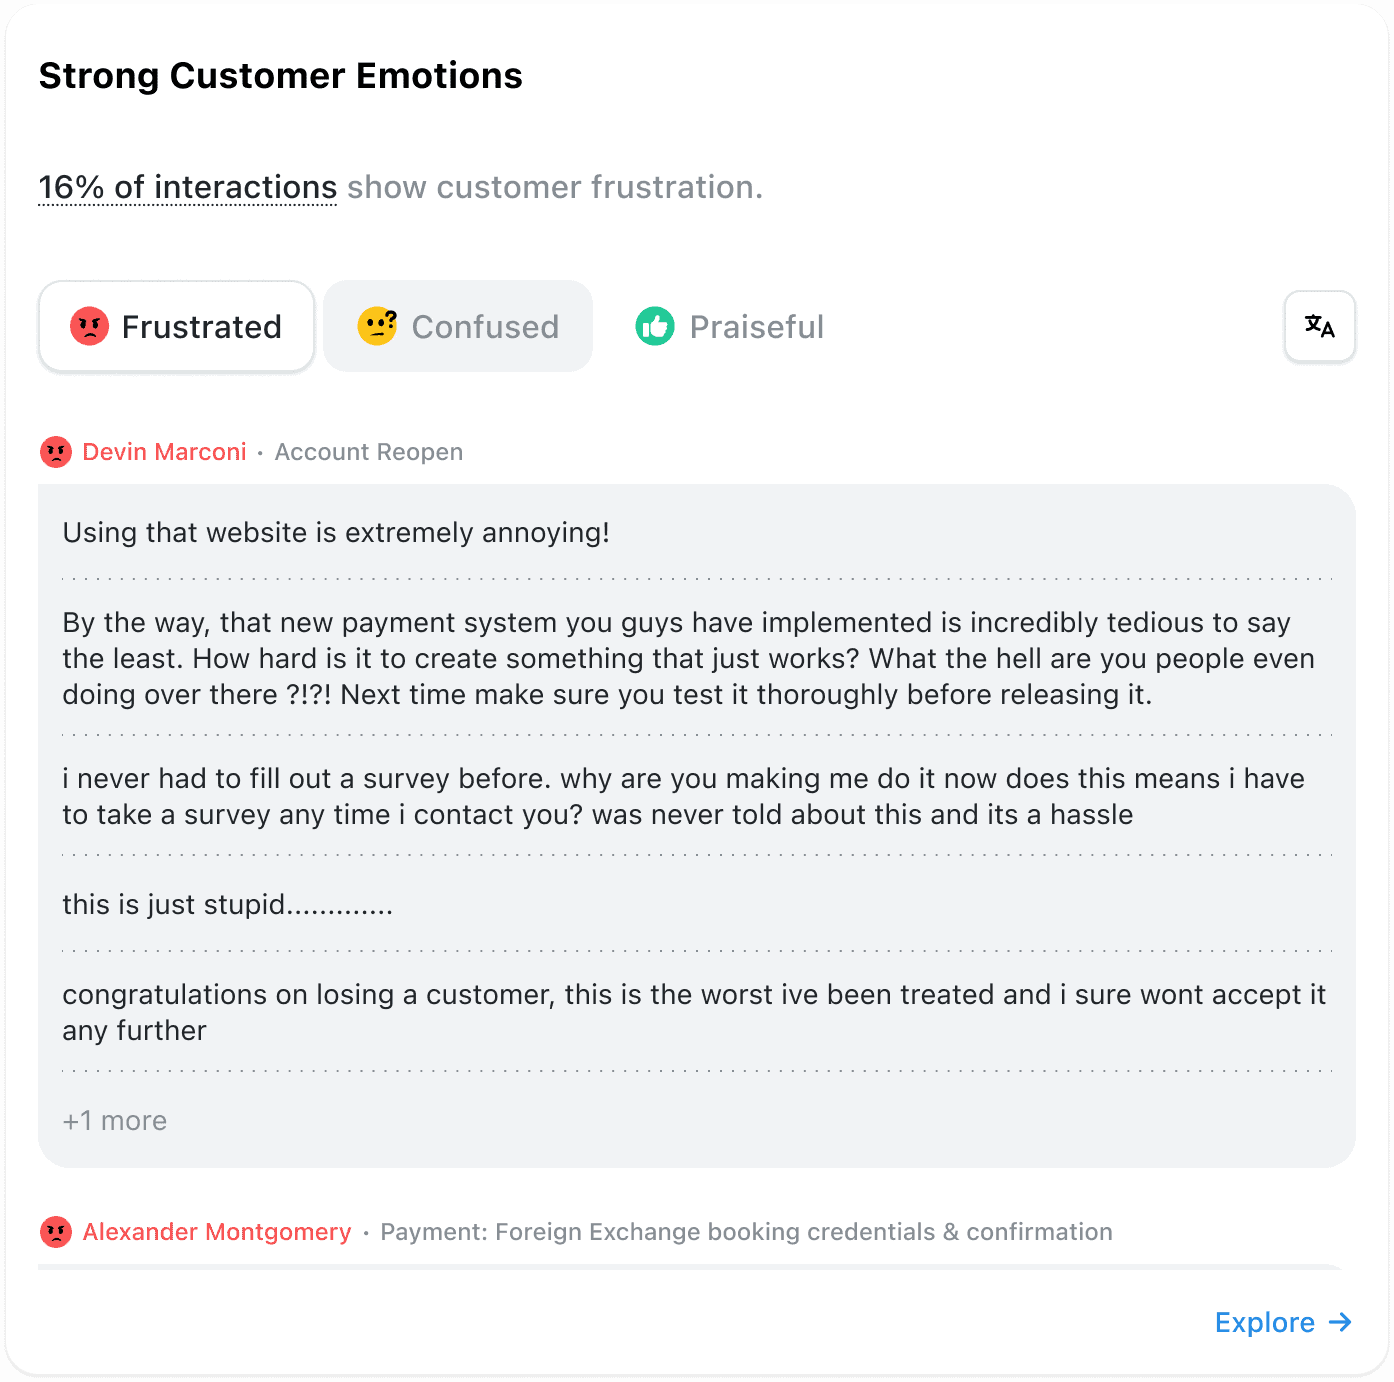Click the confused emoji icon on Confused chip
Screen dimensions: 1394x1382
coord(377,326)
